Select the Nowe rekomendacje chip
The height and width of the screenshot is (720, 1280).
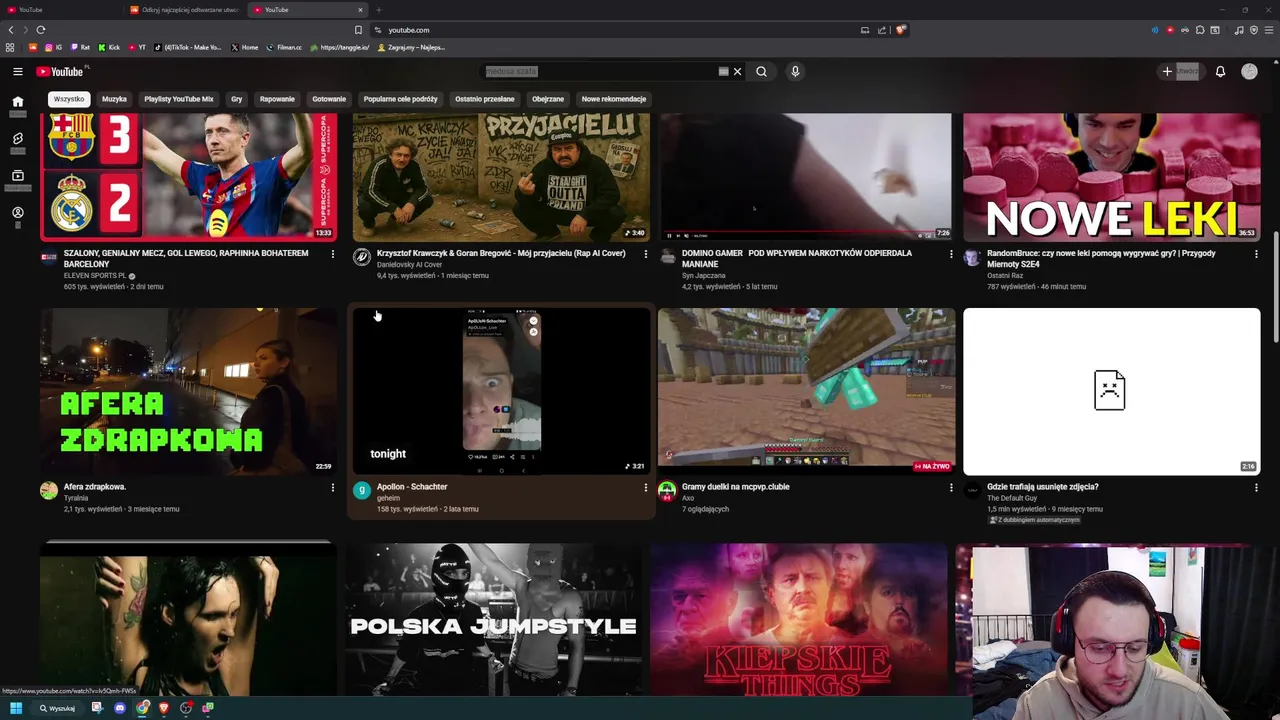[x=614, y=99]
